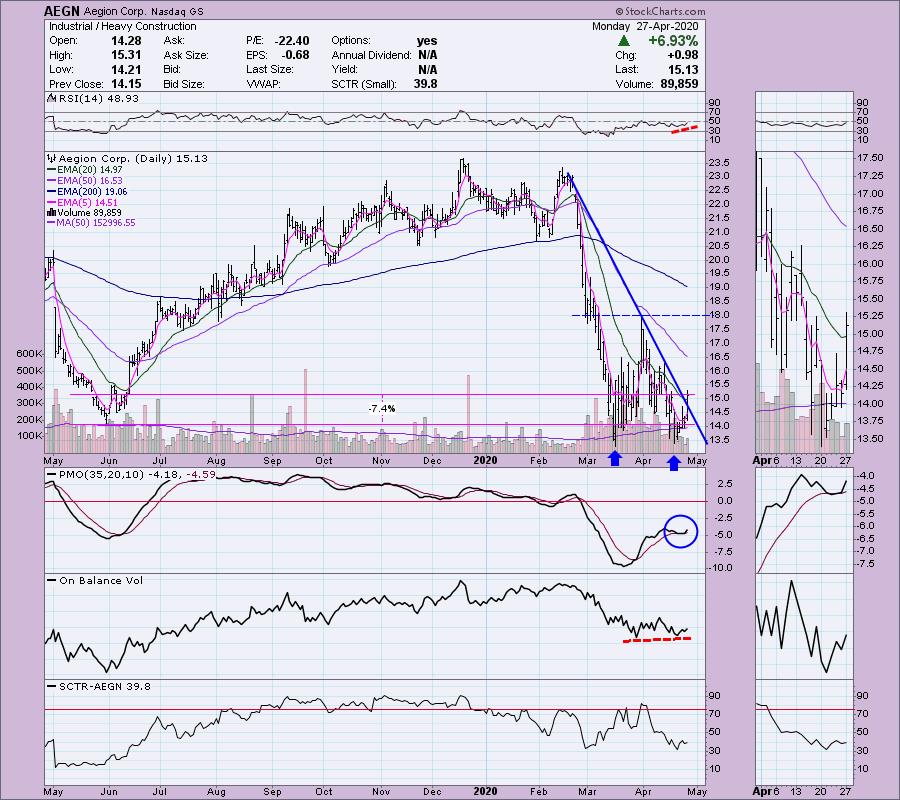Select the Prev Close value 14.15
Screen dimensions: 900x800
126,84
